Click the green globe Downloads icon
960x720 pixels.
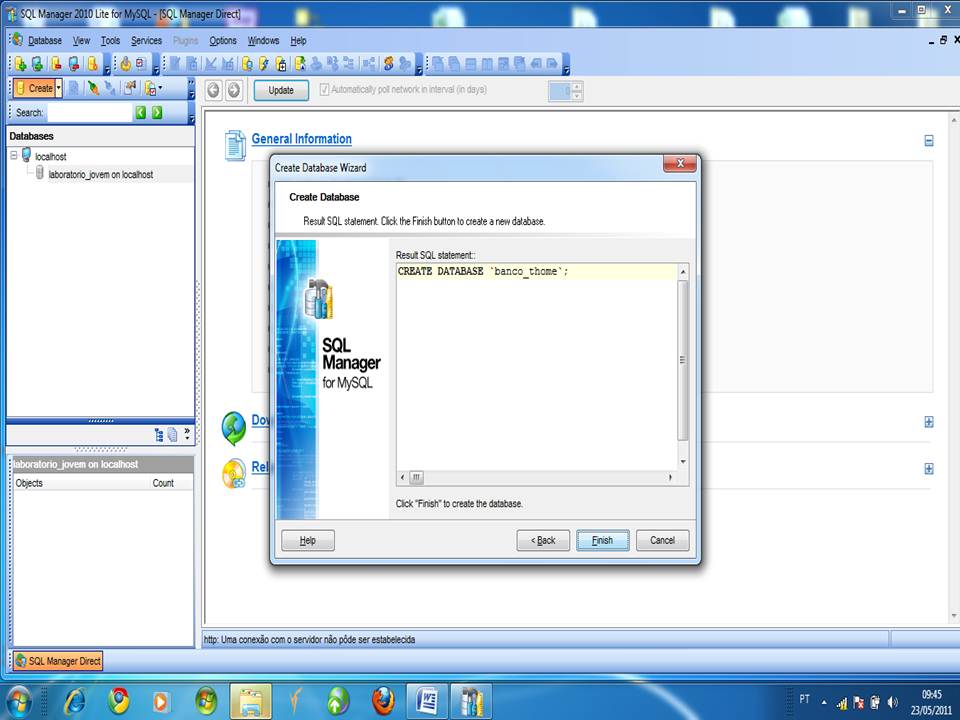pos(233,428)
